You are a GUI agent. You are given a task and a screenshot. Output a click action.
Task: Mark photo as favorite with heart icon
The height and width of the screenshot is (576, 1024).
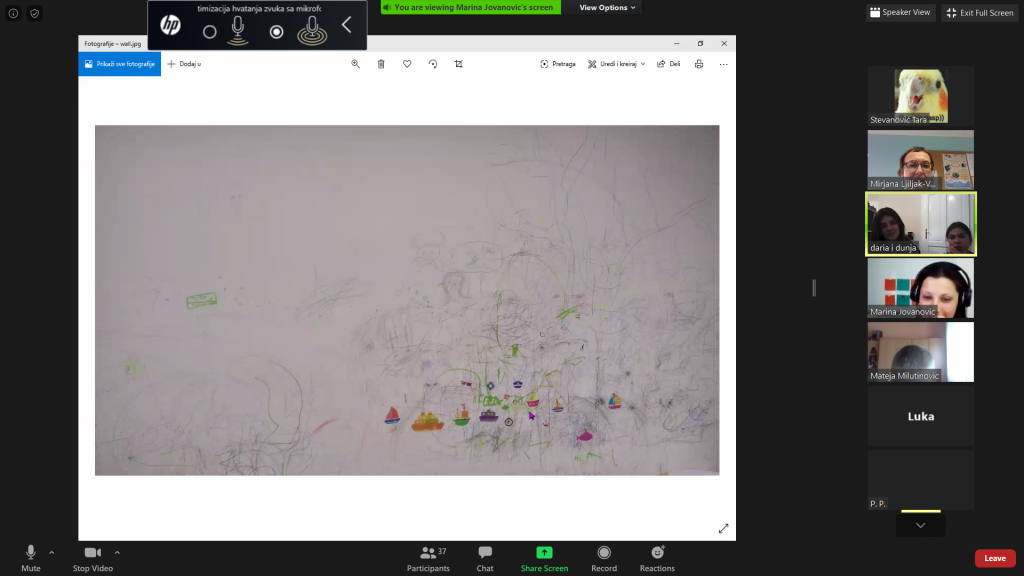pyautogui.click(x=407, y=64)
